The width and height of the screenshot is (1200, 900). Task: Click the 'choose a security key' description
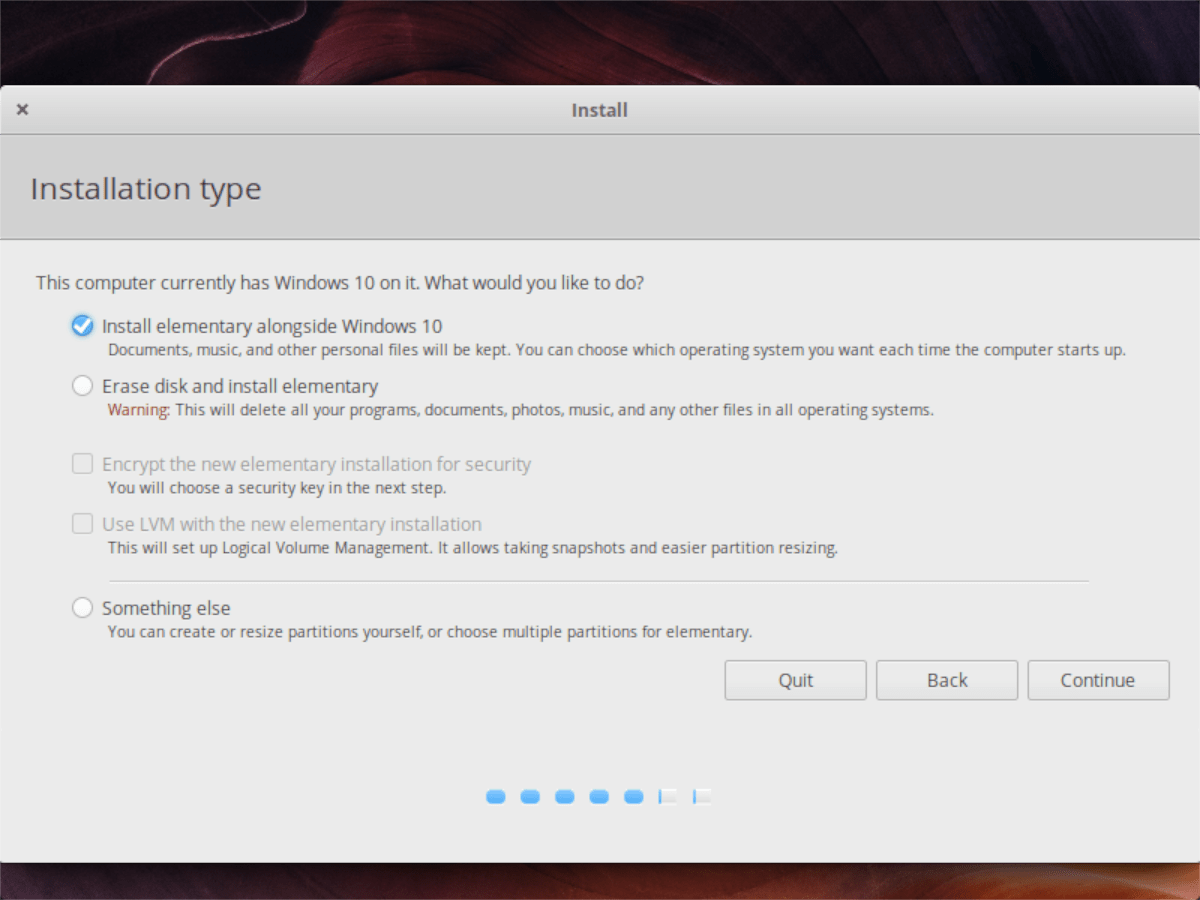click(x=277, y=488)
